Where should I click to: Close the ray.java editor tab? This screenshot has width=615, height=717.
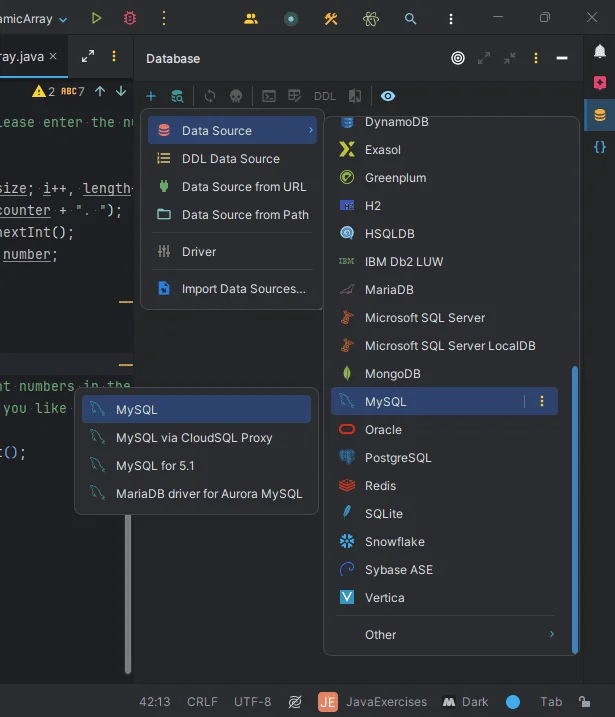[x=53, y=56]
